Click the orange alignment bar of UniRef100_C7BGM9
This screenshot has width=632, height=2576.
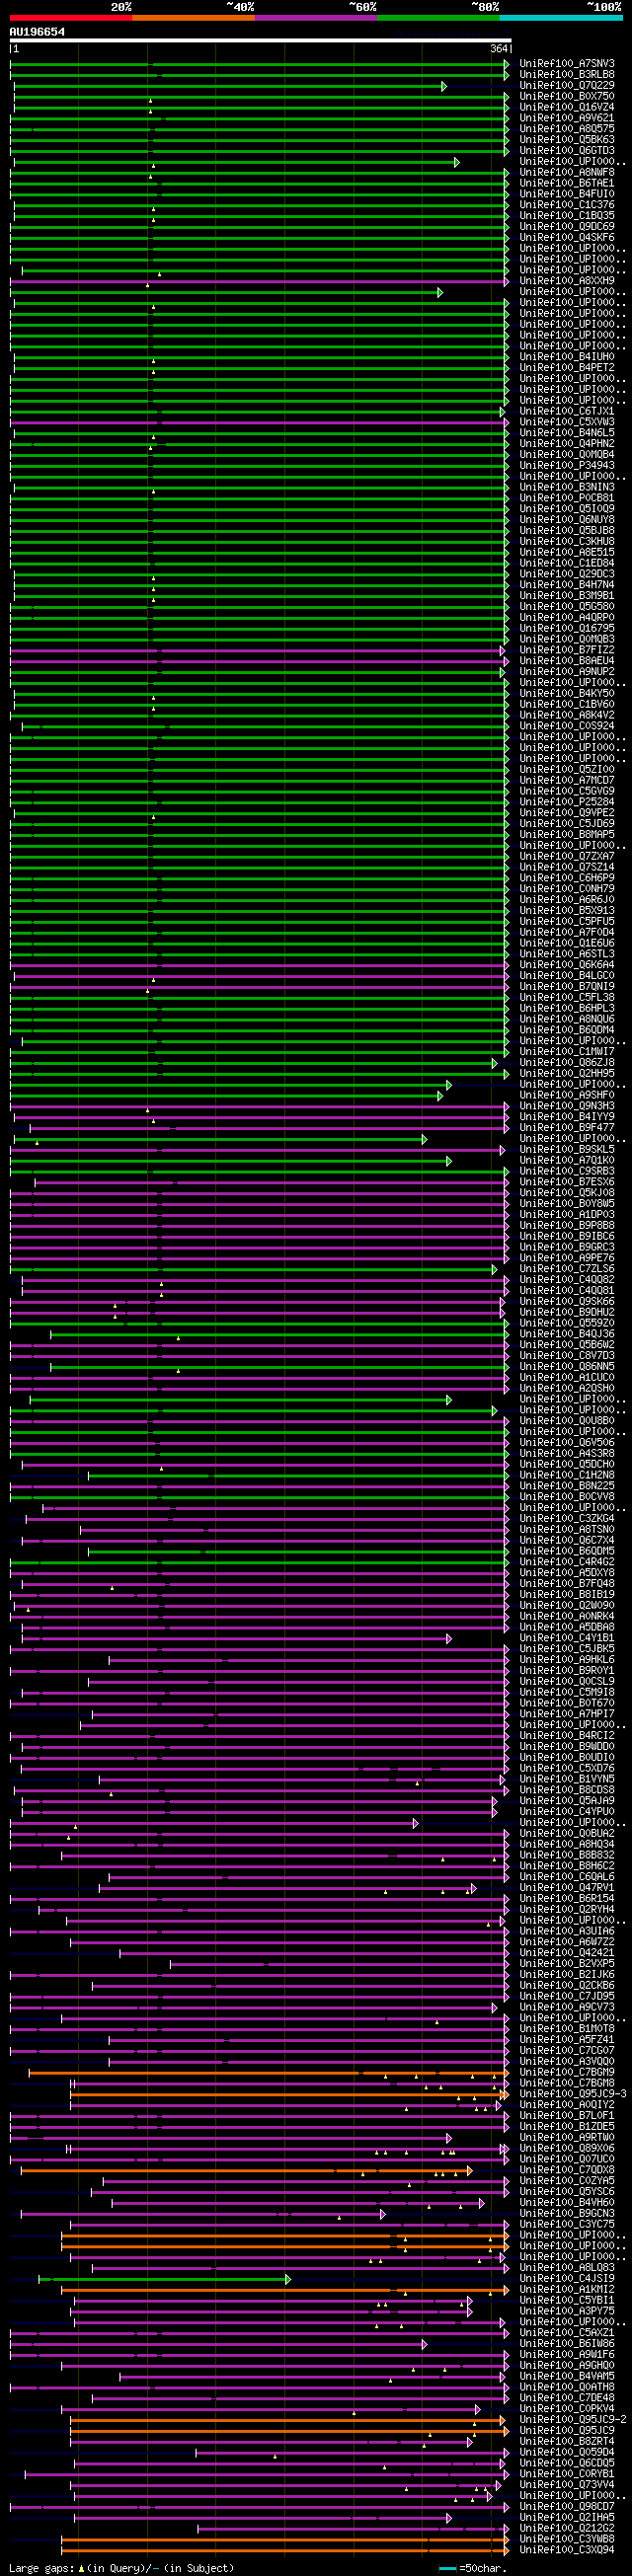pyautogui.click(x=266, y=2073)
